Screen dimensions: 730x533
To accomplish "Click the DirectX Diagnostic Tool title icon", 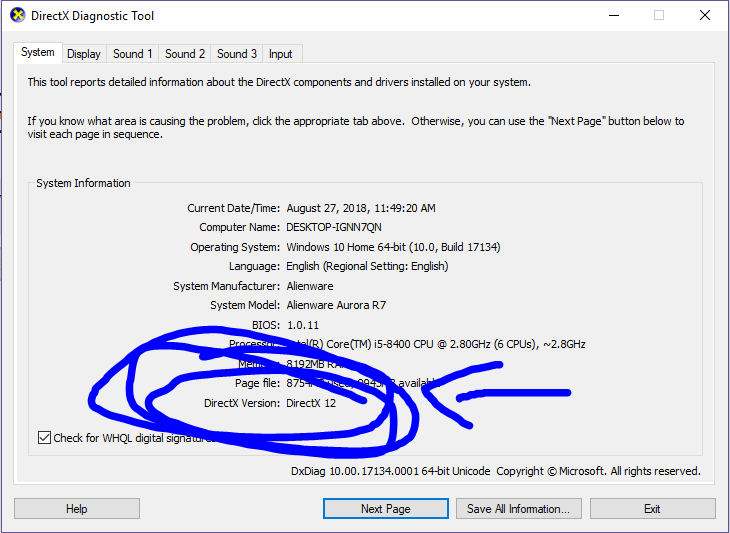I will click(x=18, y=15).
